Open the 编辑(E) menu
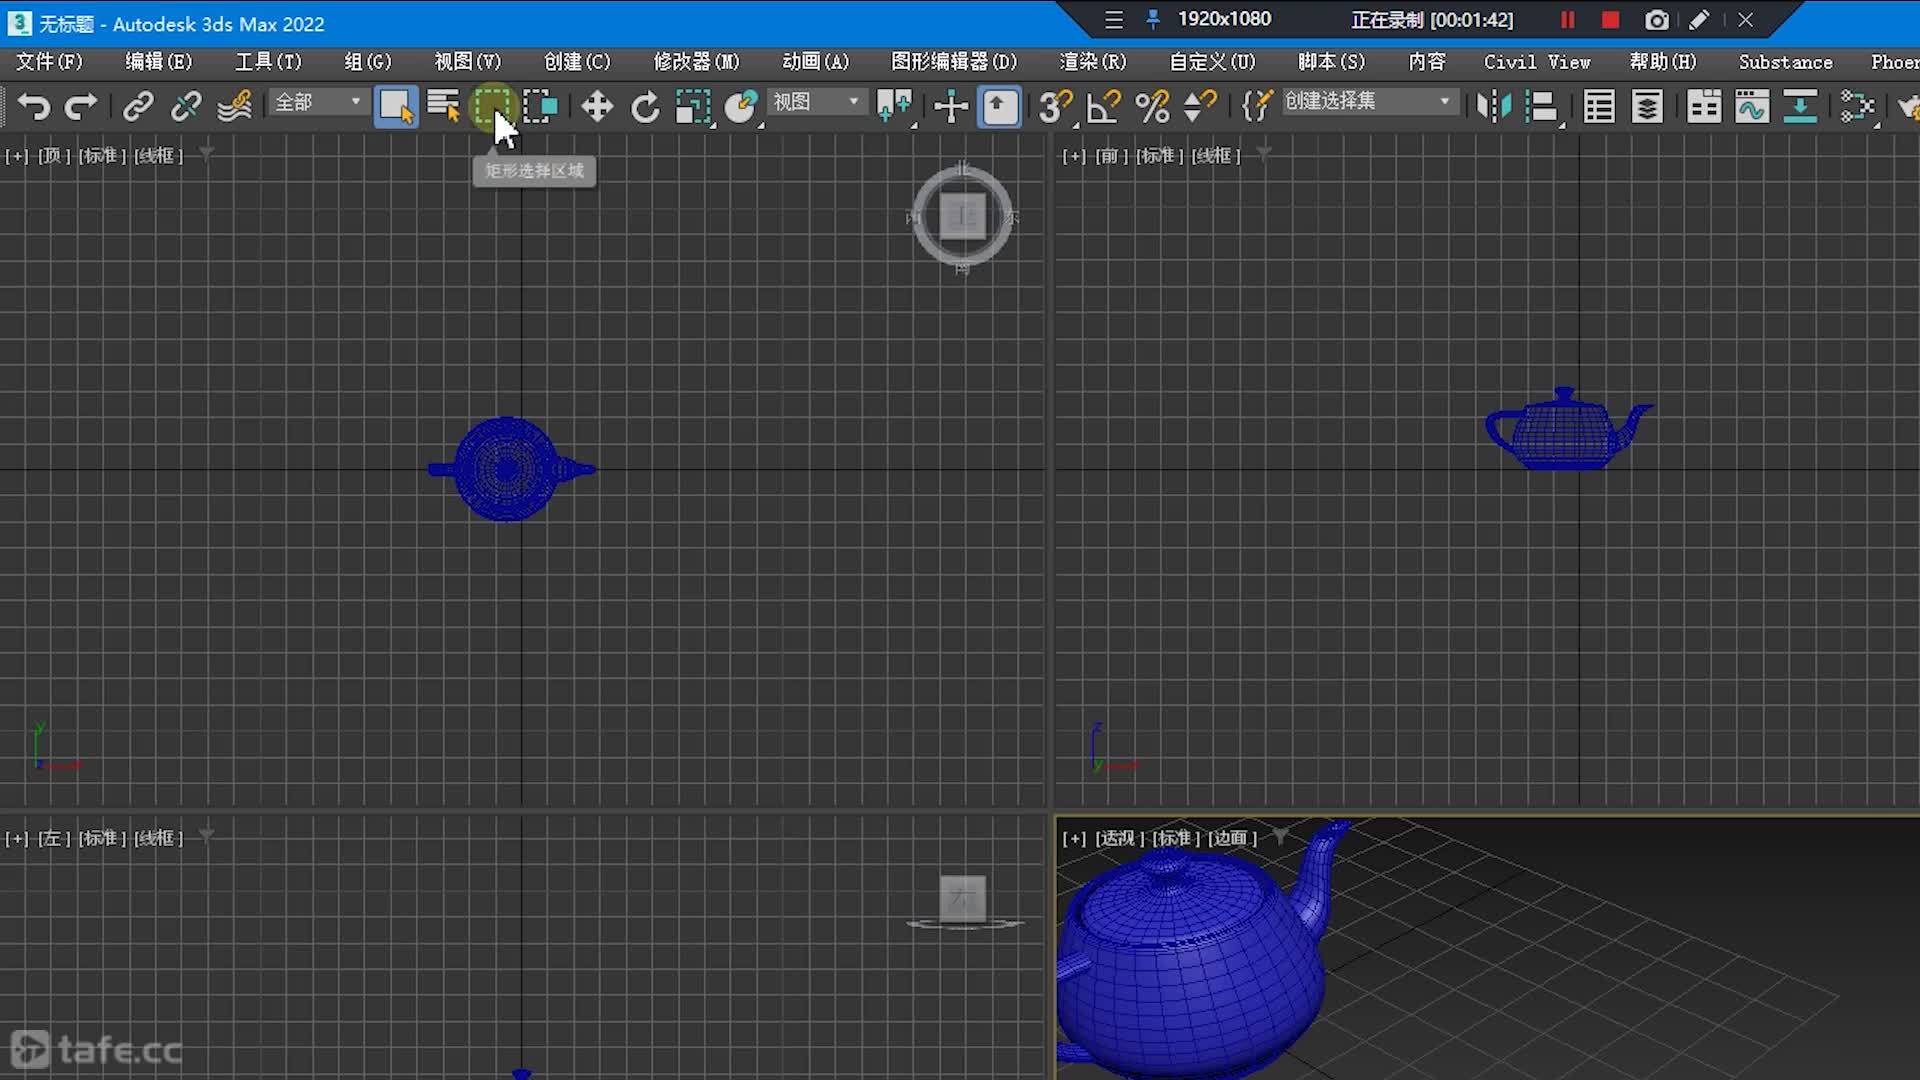This screenshot has height=1080, width=1920. click(158, 62)
